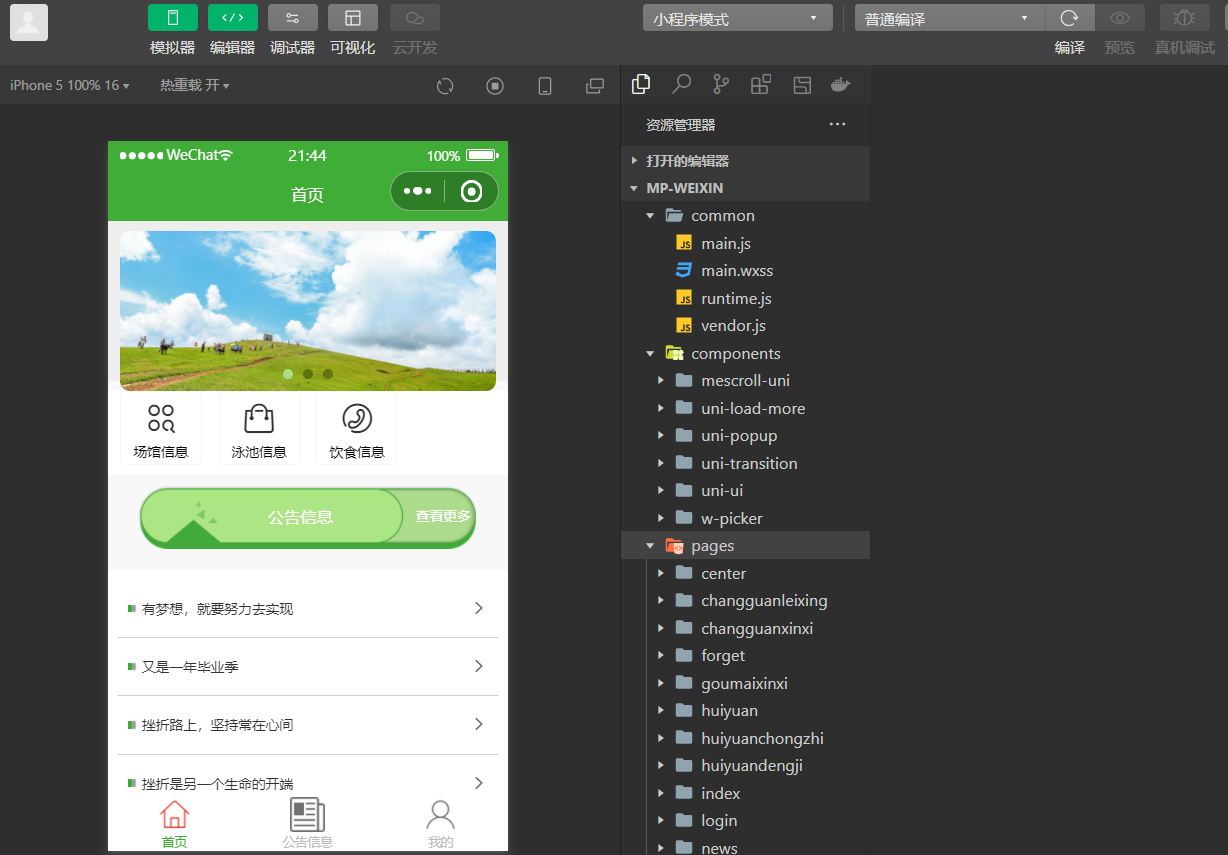Expand the forget folder
Screen dimensions: 1228x855
745,655
